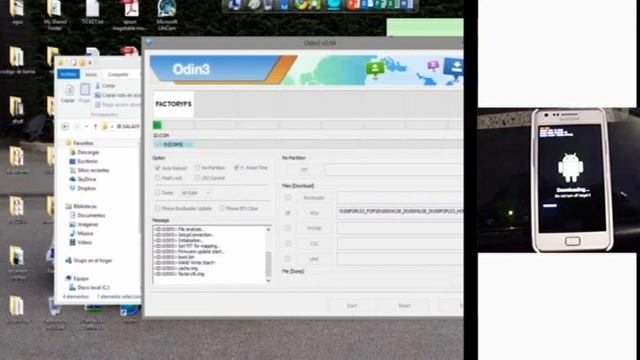Click the Copiar icon in Explorer ribbon
Viewport: 640px width, 360px height.
tap(68, 93)
